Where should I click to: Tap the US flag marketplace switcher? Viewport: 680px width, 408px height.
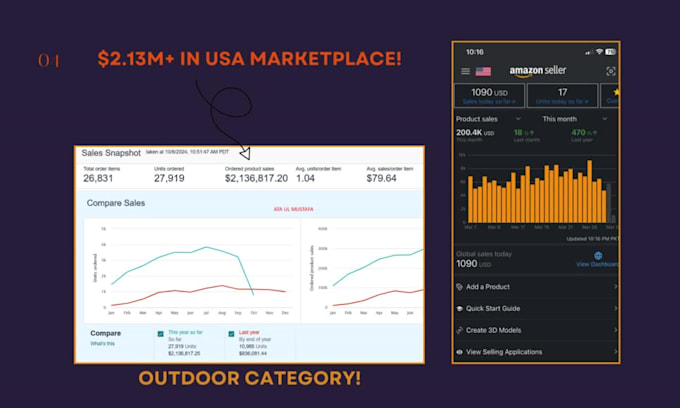(x=483, y=71)
